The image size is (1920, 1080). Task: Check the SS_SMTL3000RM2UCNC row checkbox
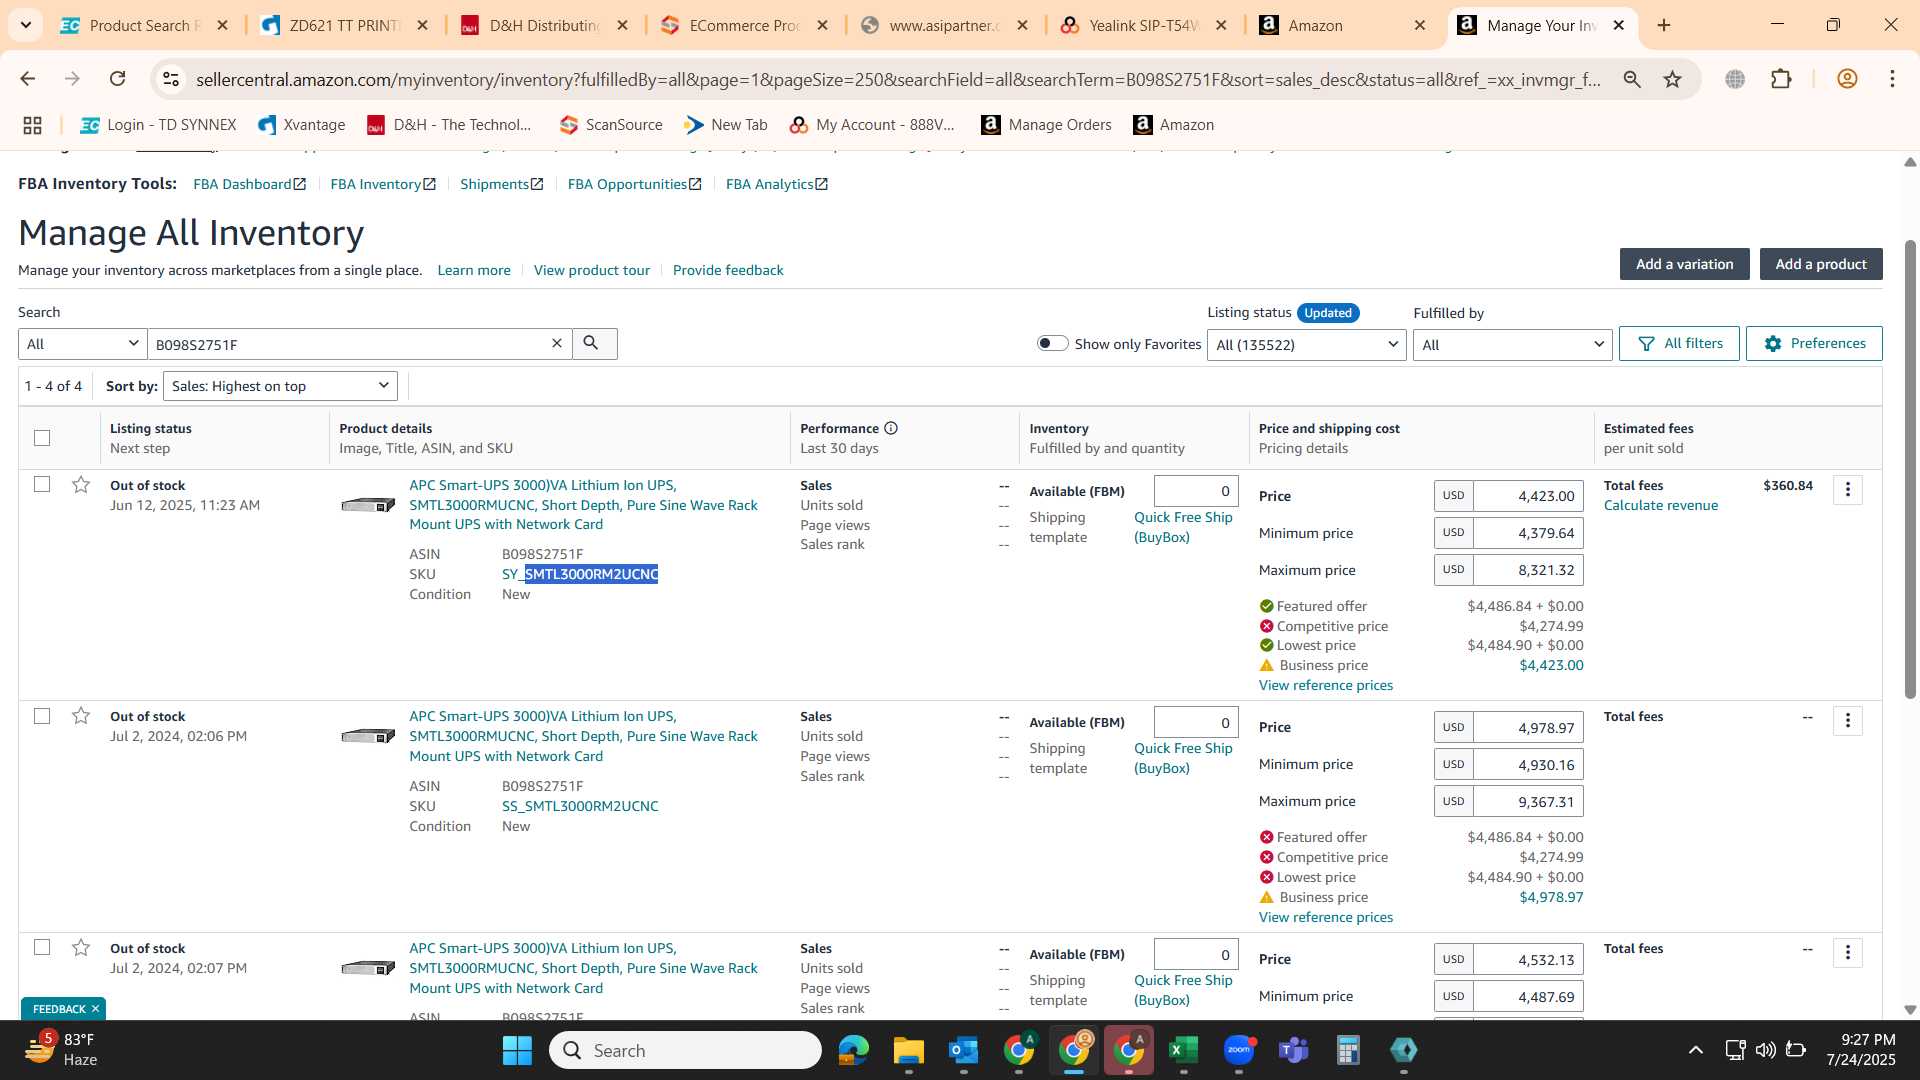coord(42,716)
